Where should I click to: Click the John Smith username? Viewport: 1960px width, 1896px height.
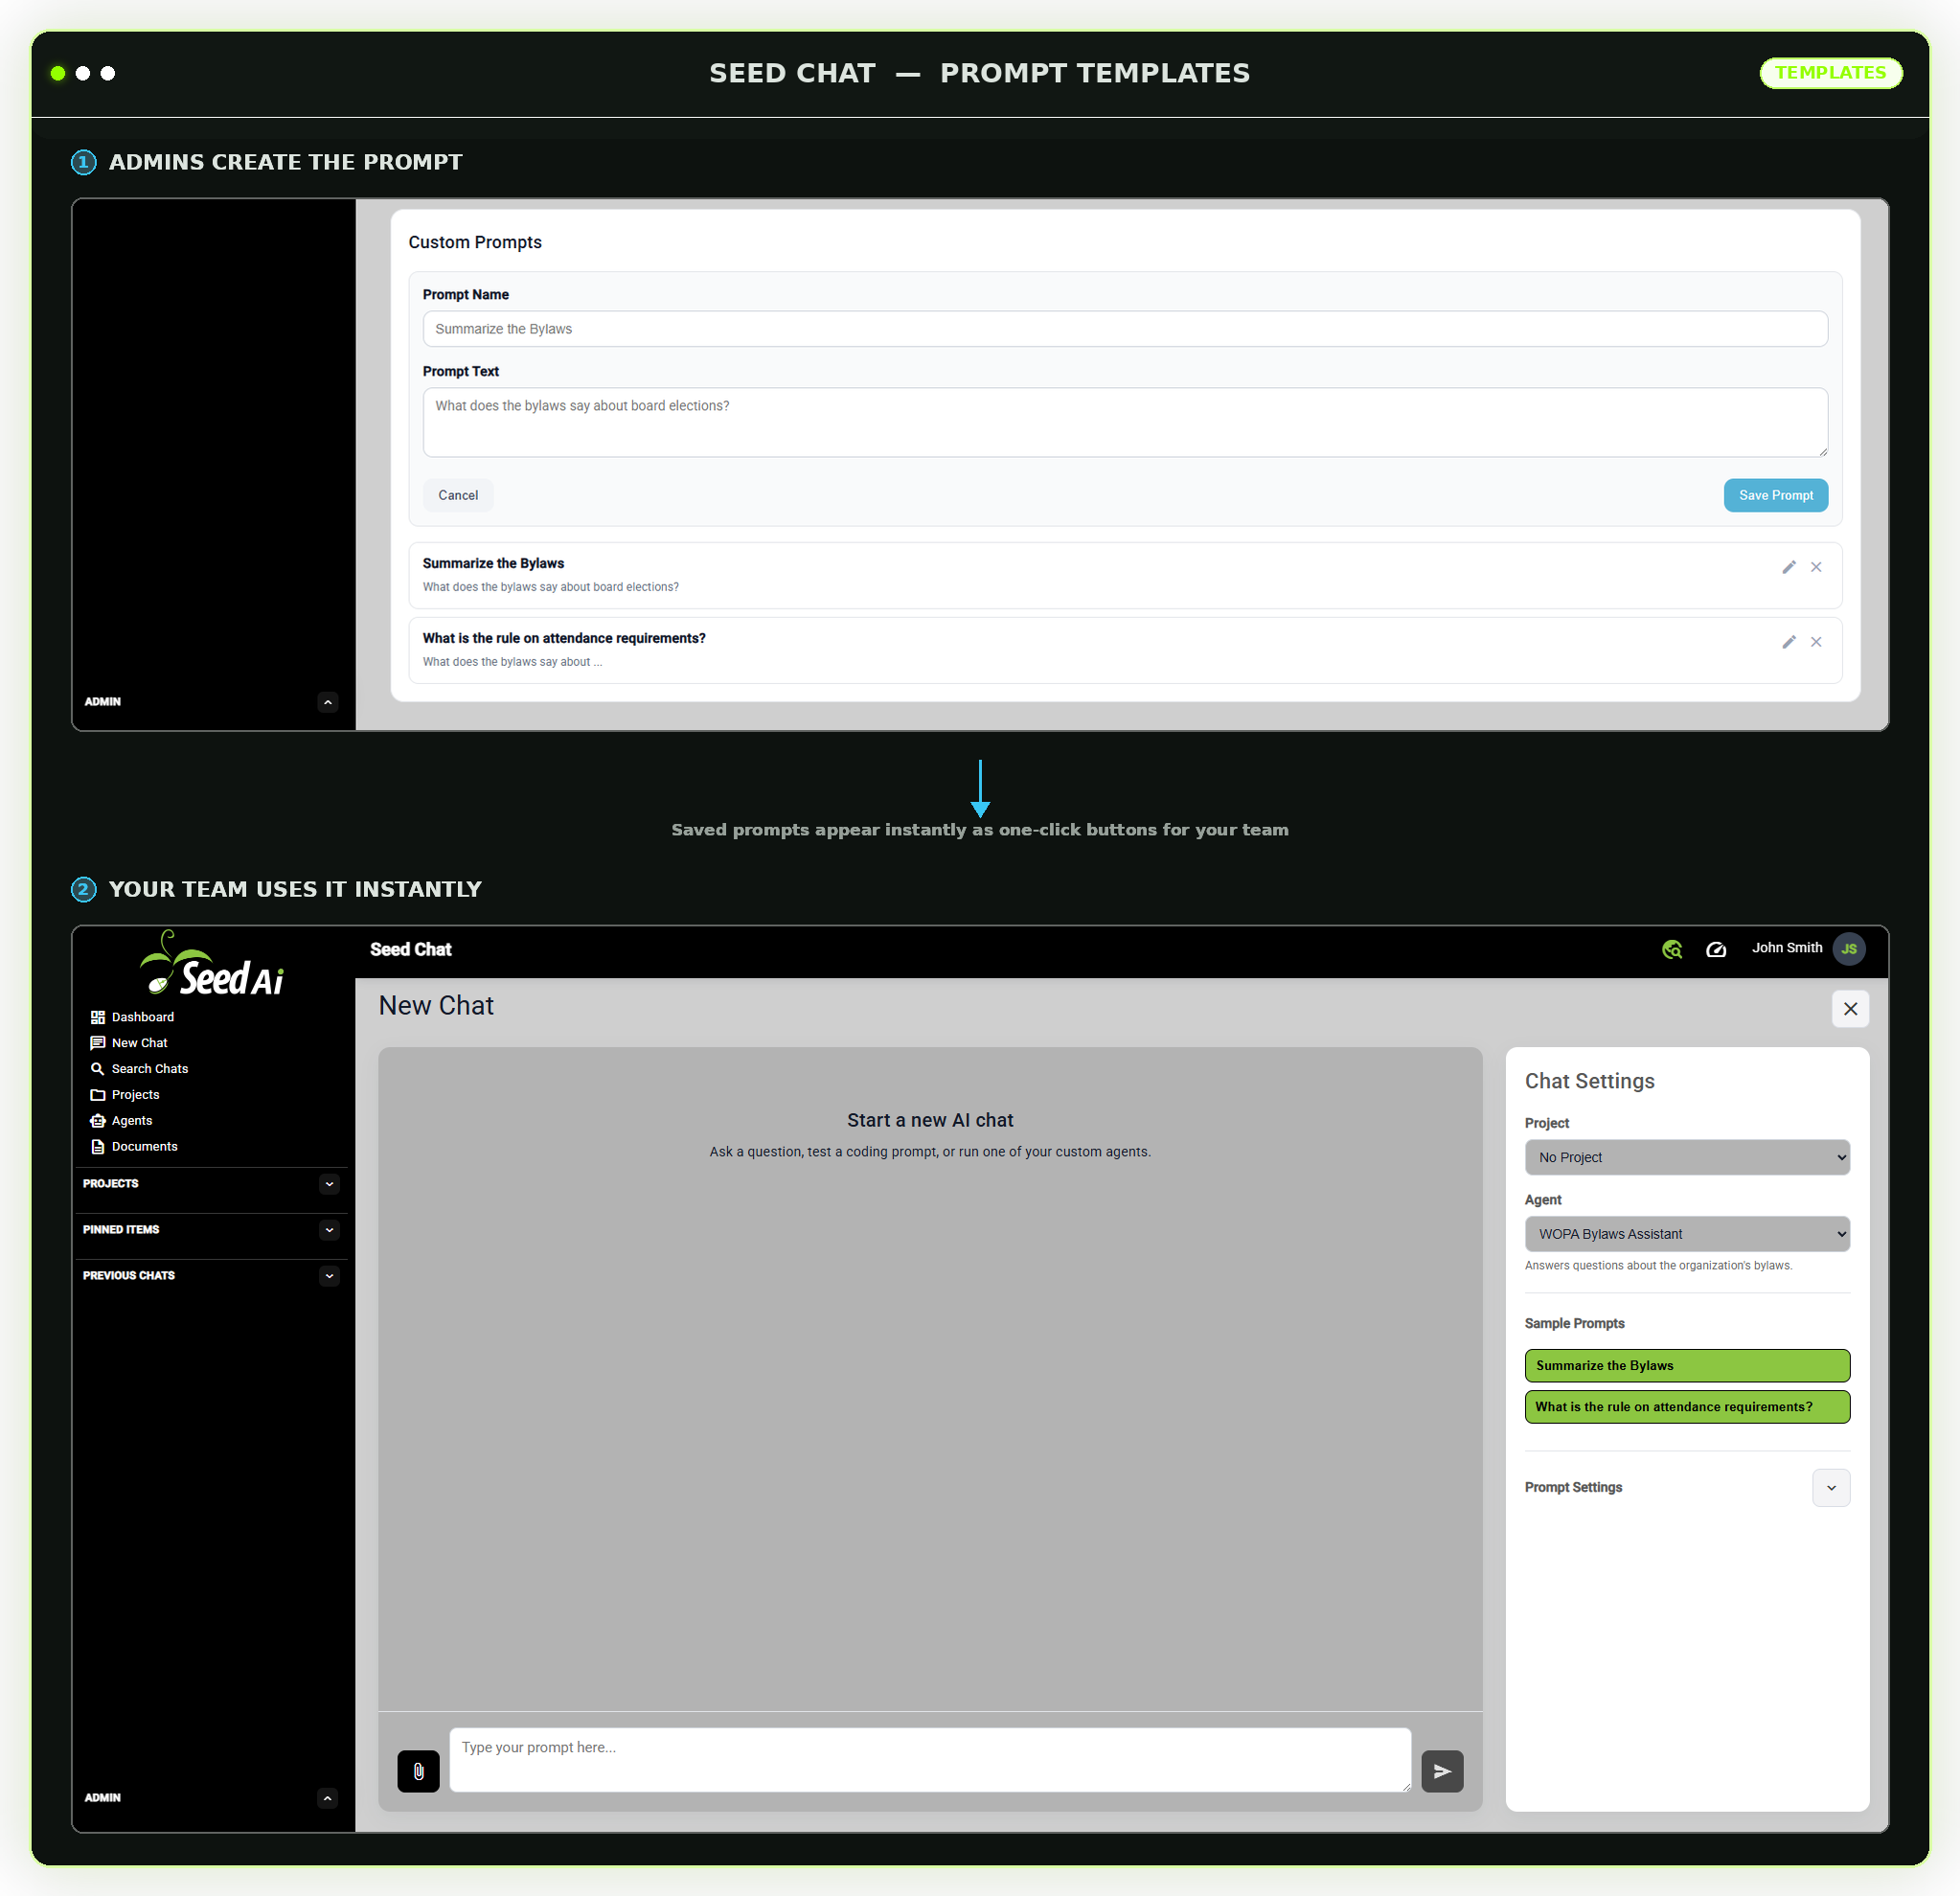pos(1787,948)
